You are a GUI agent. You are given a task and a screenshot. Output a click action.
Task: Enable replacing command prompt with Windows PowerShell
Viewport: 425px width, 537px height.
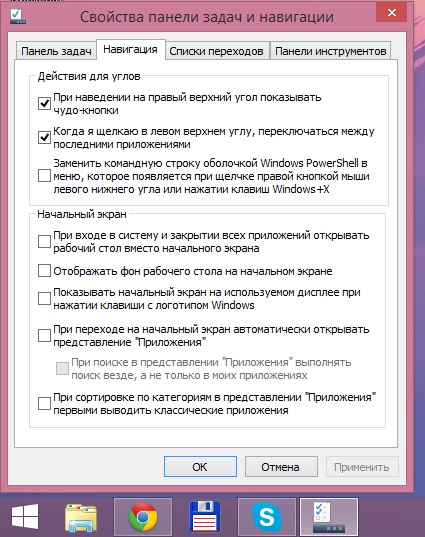44,176
